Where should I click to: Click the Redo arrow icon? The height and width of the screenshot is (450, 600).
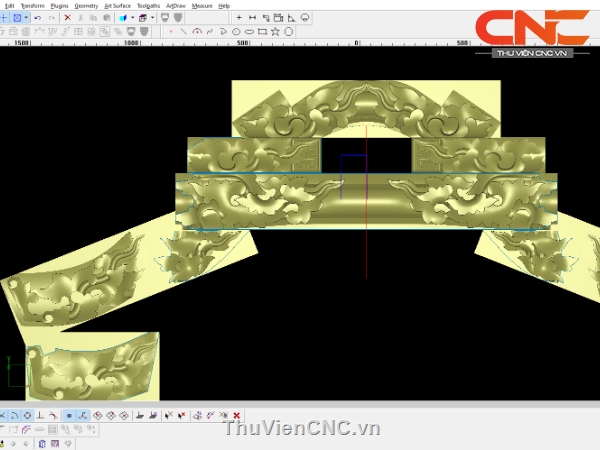[x=50, y=18]
